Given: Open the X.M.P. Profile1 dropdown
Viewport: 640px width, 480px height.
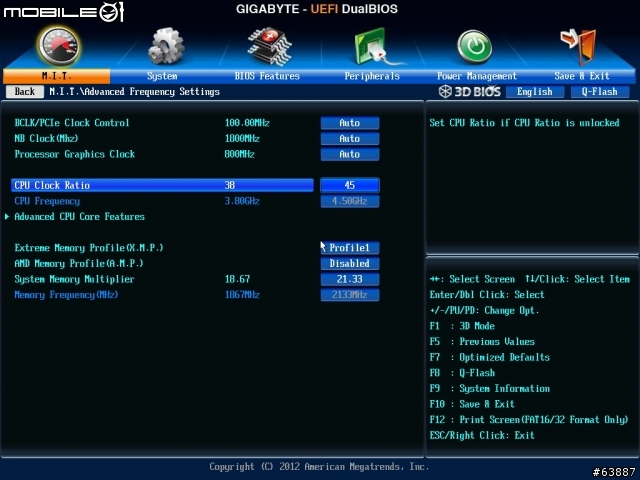Looking at the screenshot, I should 350,248.
